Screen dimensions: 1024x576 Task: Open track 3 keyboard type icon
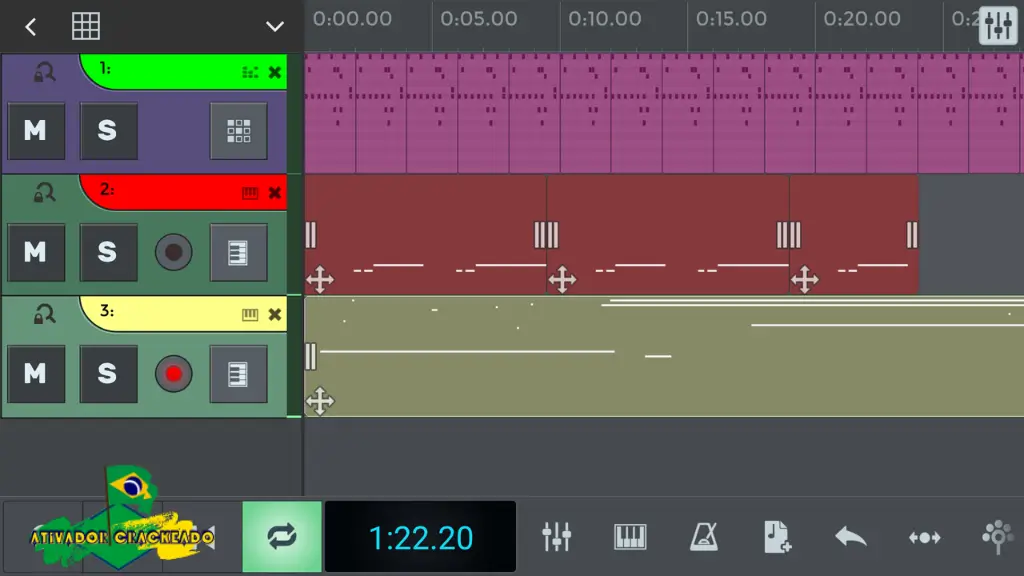pyautogui.click(x=250, y=315)
